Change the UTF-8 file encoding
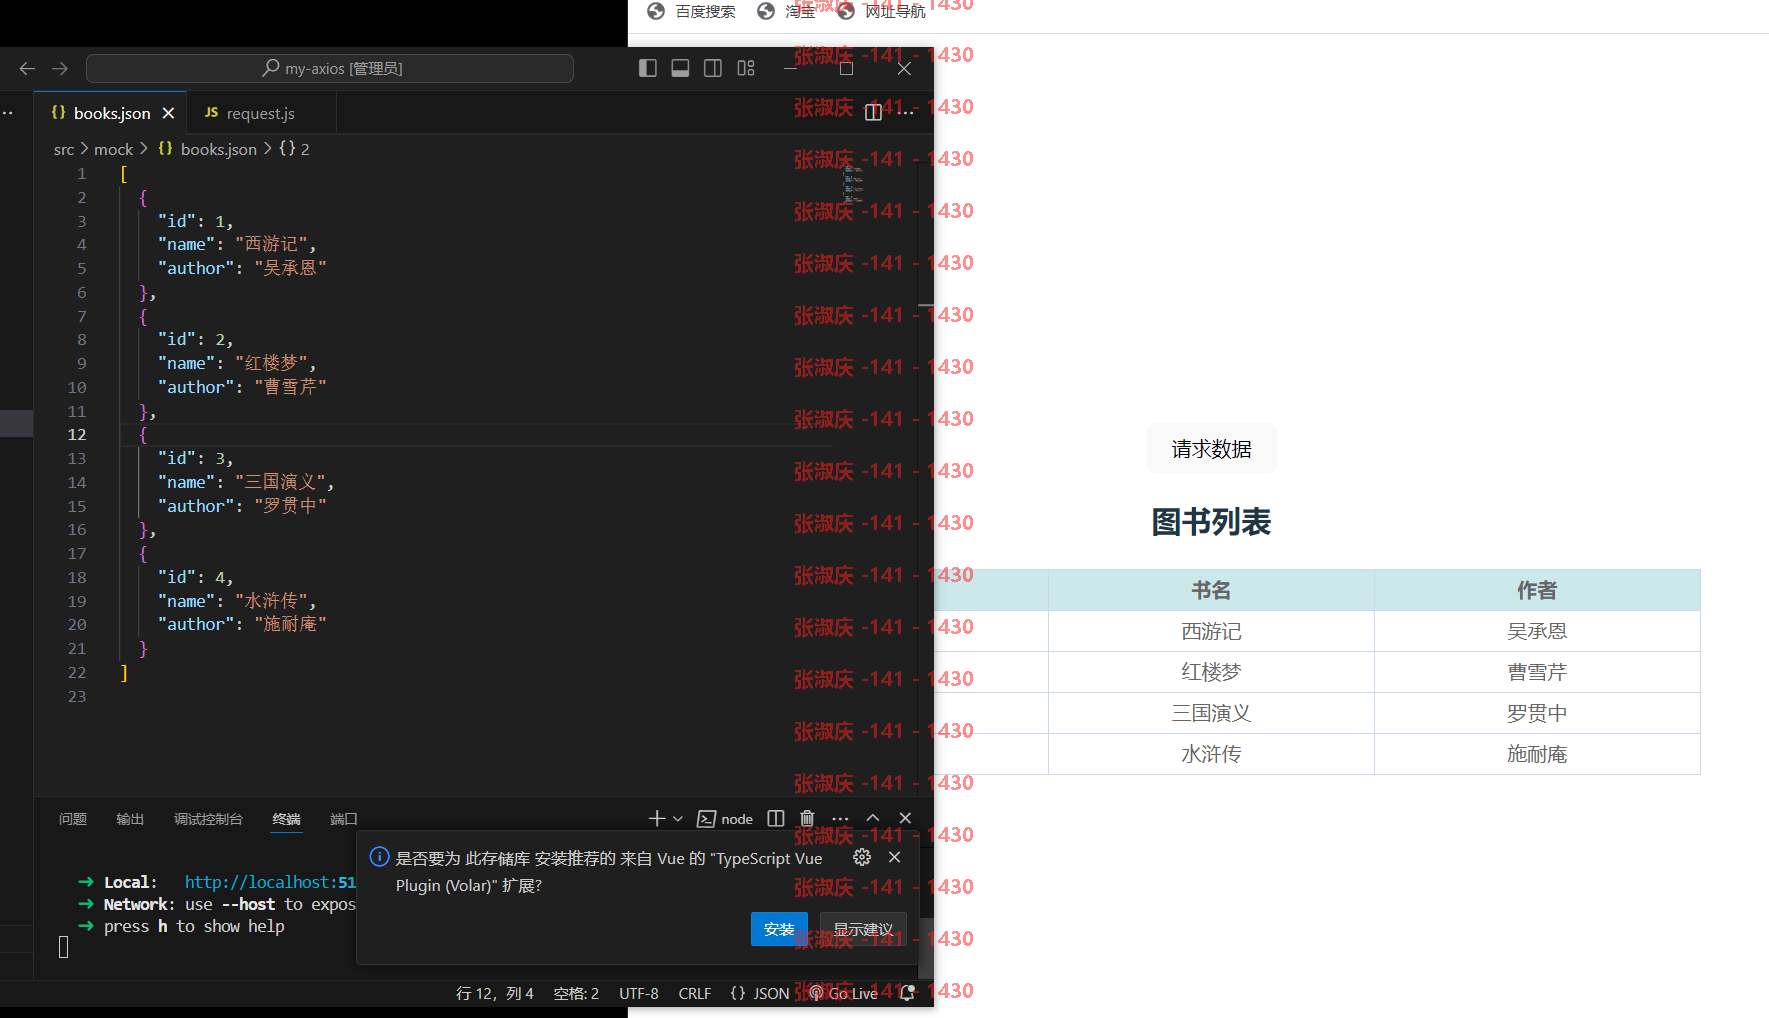This screenshot has height=1018, width=1769. pos(639,993)
